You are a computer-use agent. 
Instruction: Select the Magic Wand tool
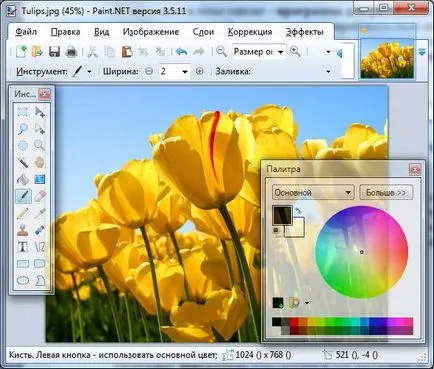click(x=23, y=163)
